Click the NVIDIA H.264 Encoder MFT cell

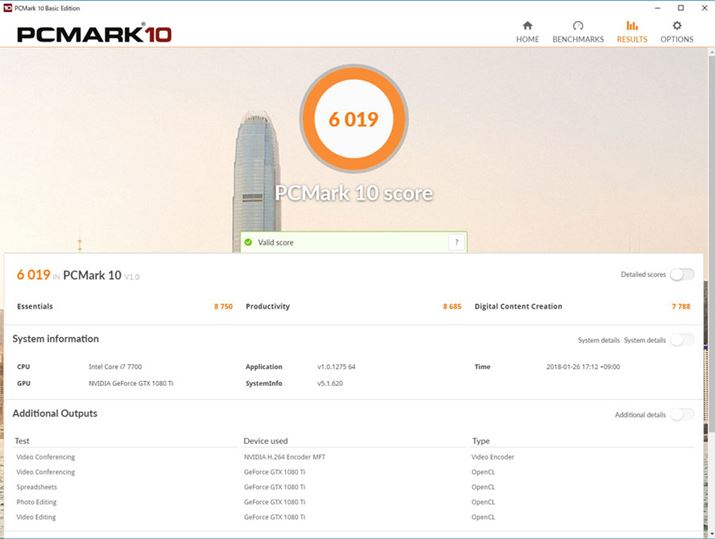(285, 457)
